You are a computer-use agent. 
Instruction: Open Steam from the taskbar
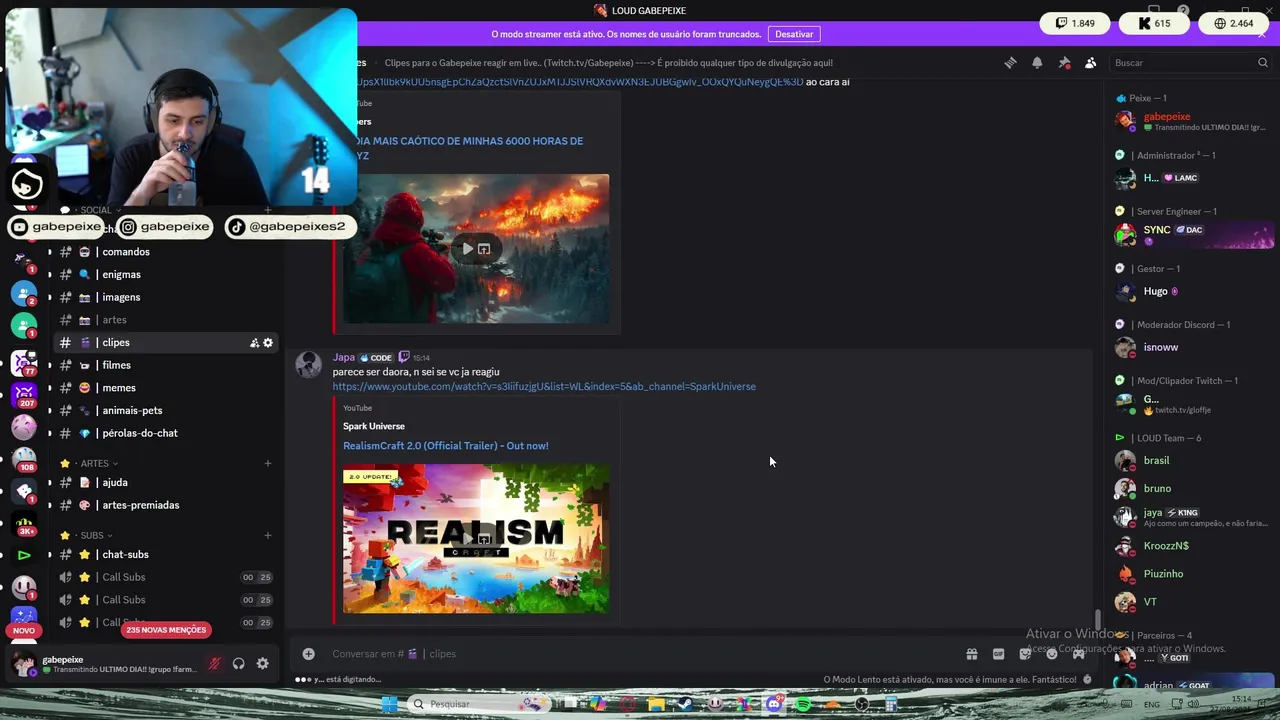pos(686,705)
